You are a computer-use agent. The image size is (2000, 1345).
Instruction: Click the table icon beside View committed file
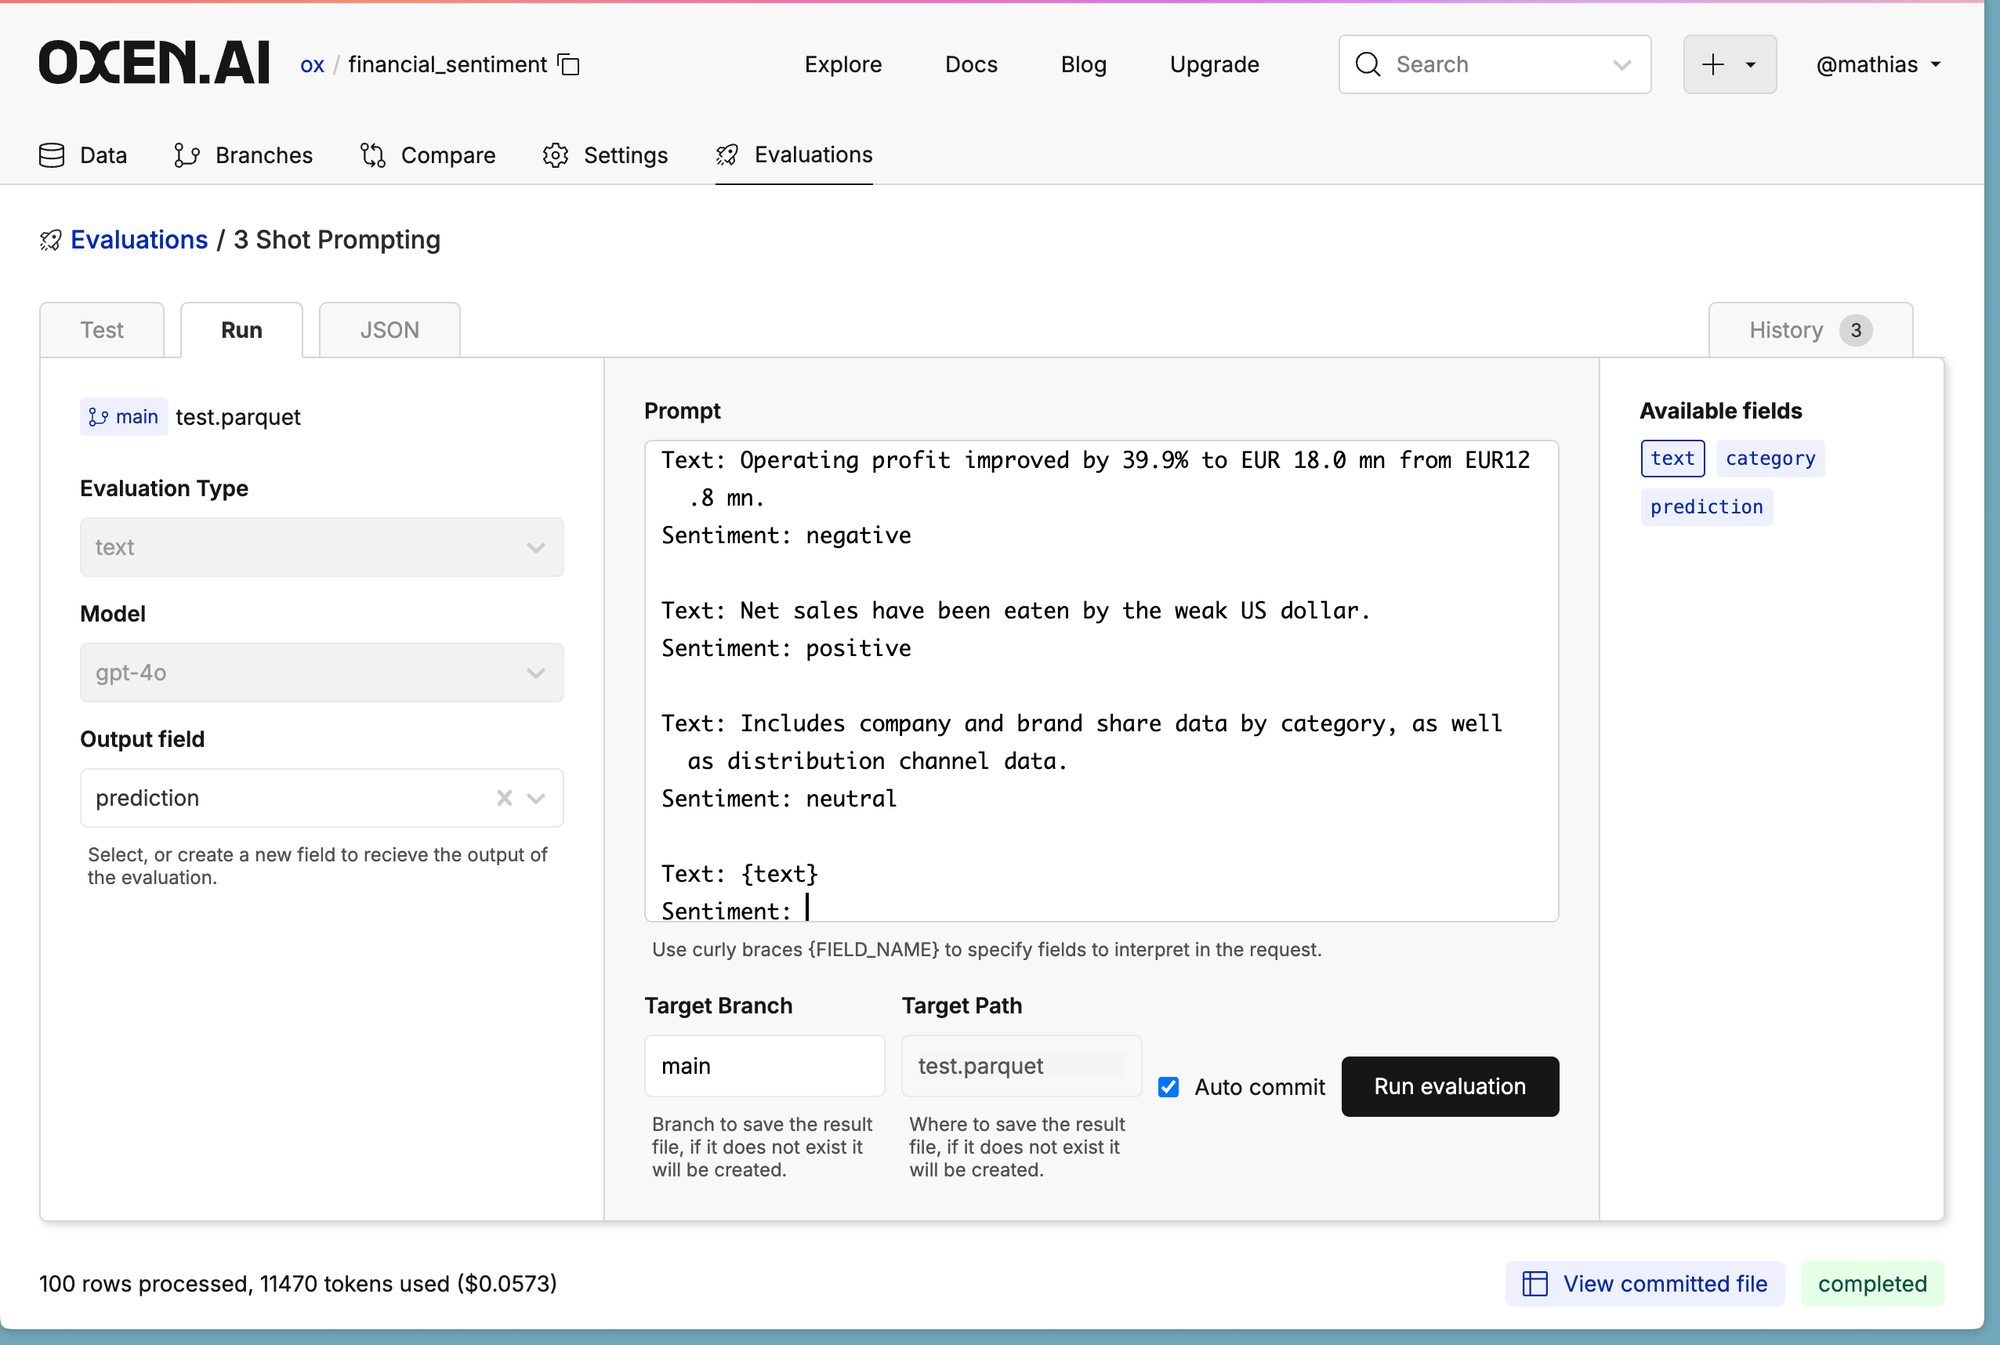point(1535,1284)
